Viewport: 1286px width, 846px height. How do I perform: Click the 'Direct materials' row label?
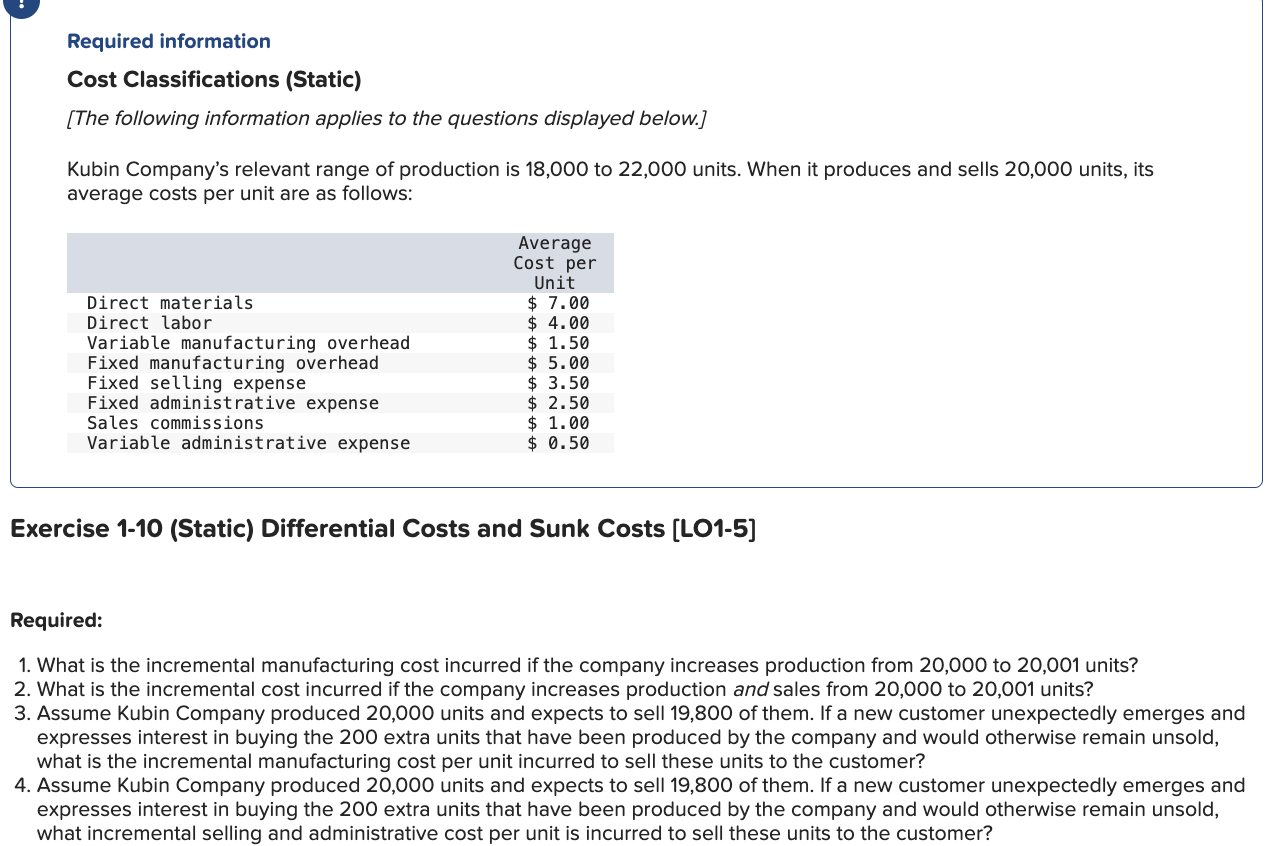point(170,303)
